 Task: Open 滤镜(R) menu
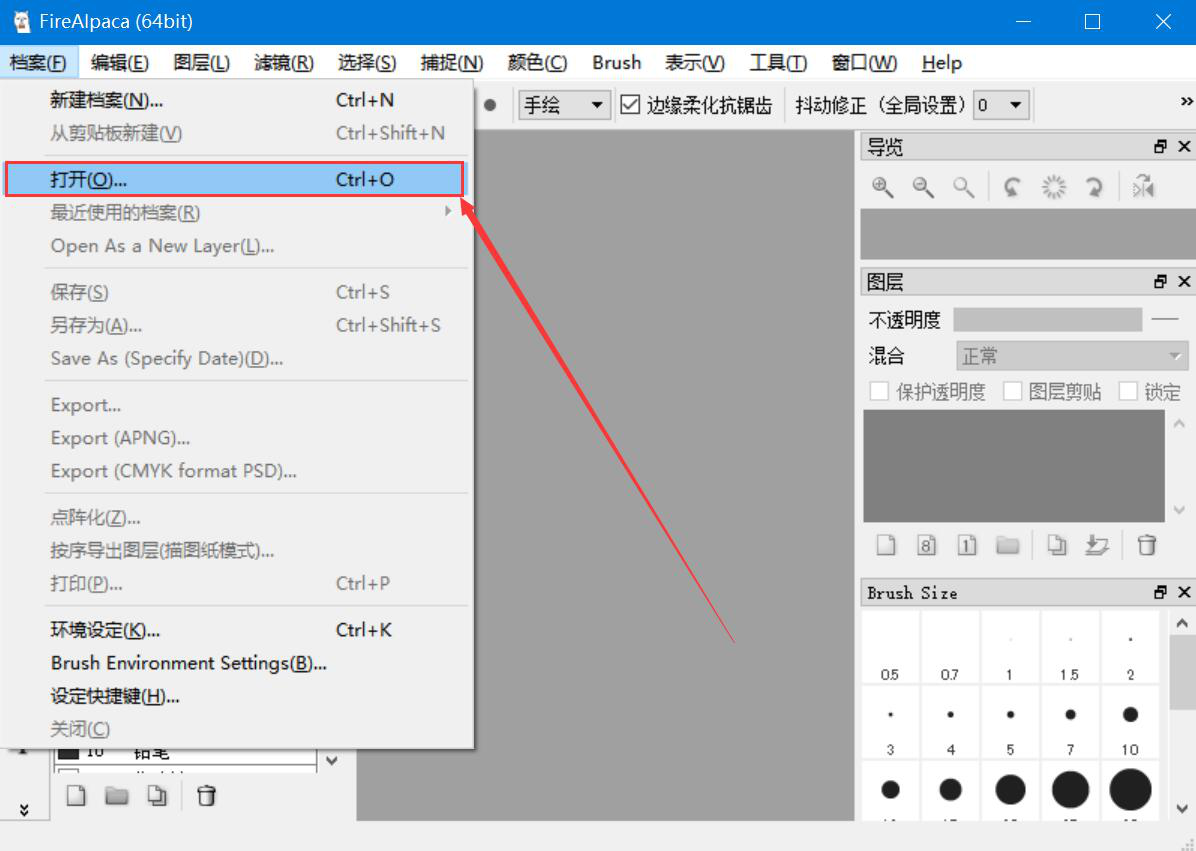coord(284,63)
